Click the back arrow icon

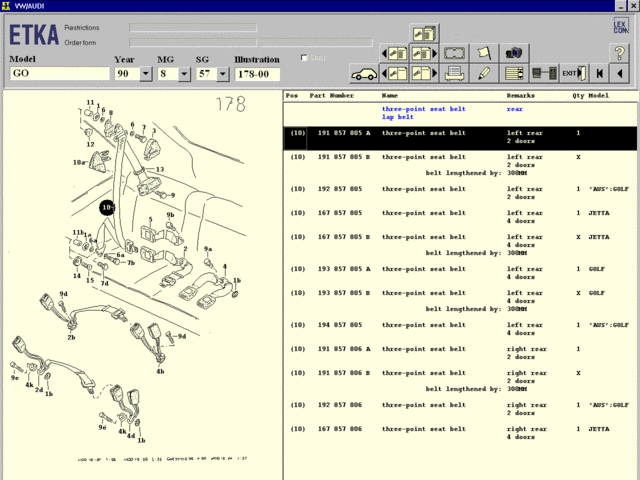tap(619, 74)
